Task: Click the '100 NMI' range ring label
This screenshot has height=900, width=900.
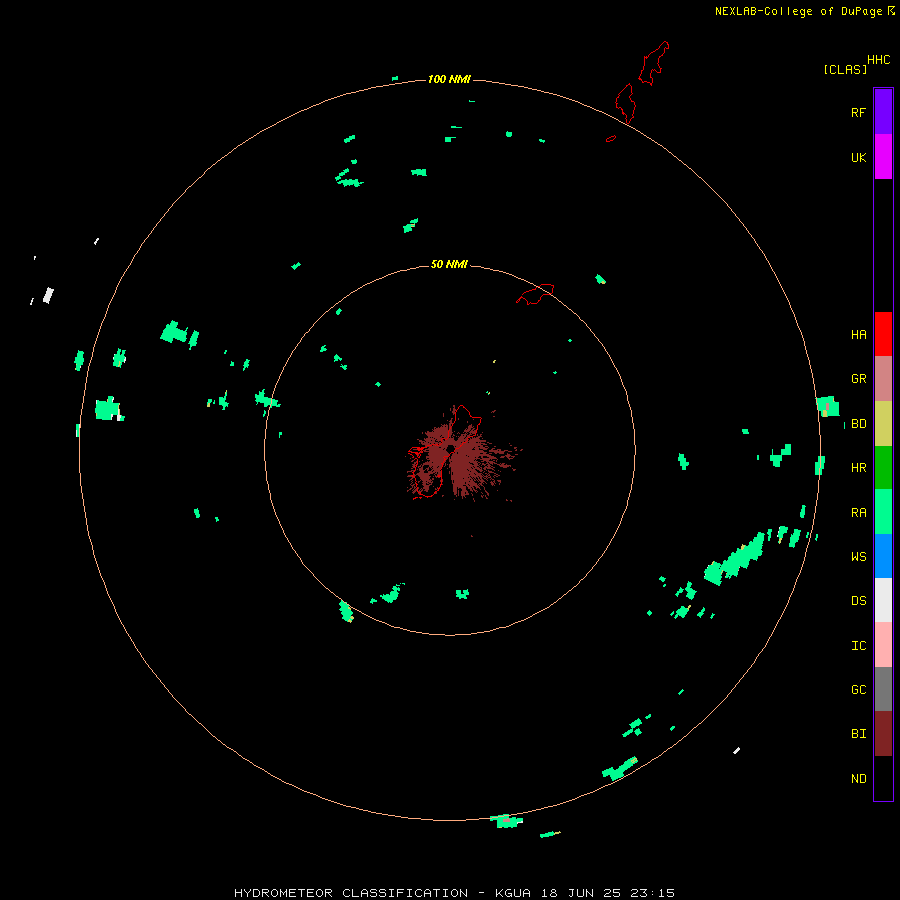Action: pyautogui.click(x=449, y=79)
